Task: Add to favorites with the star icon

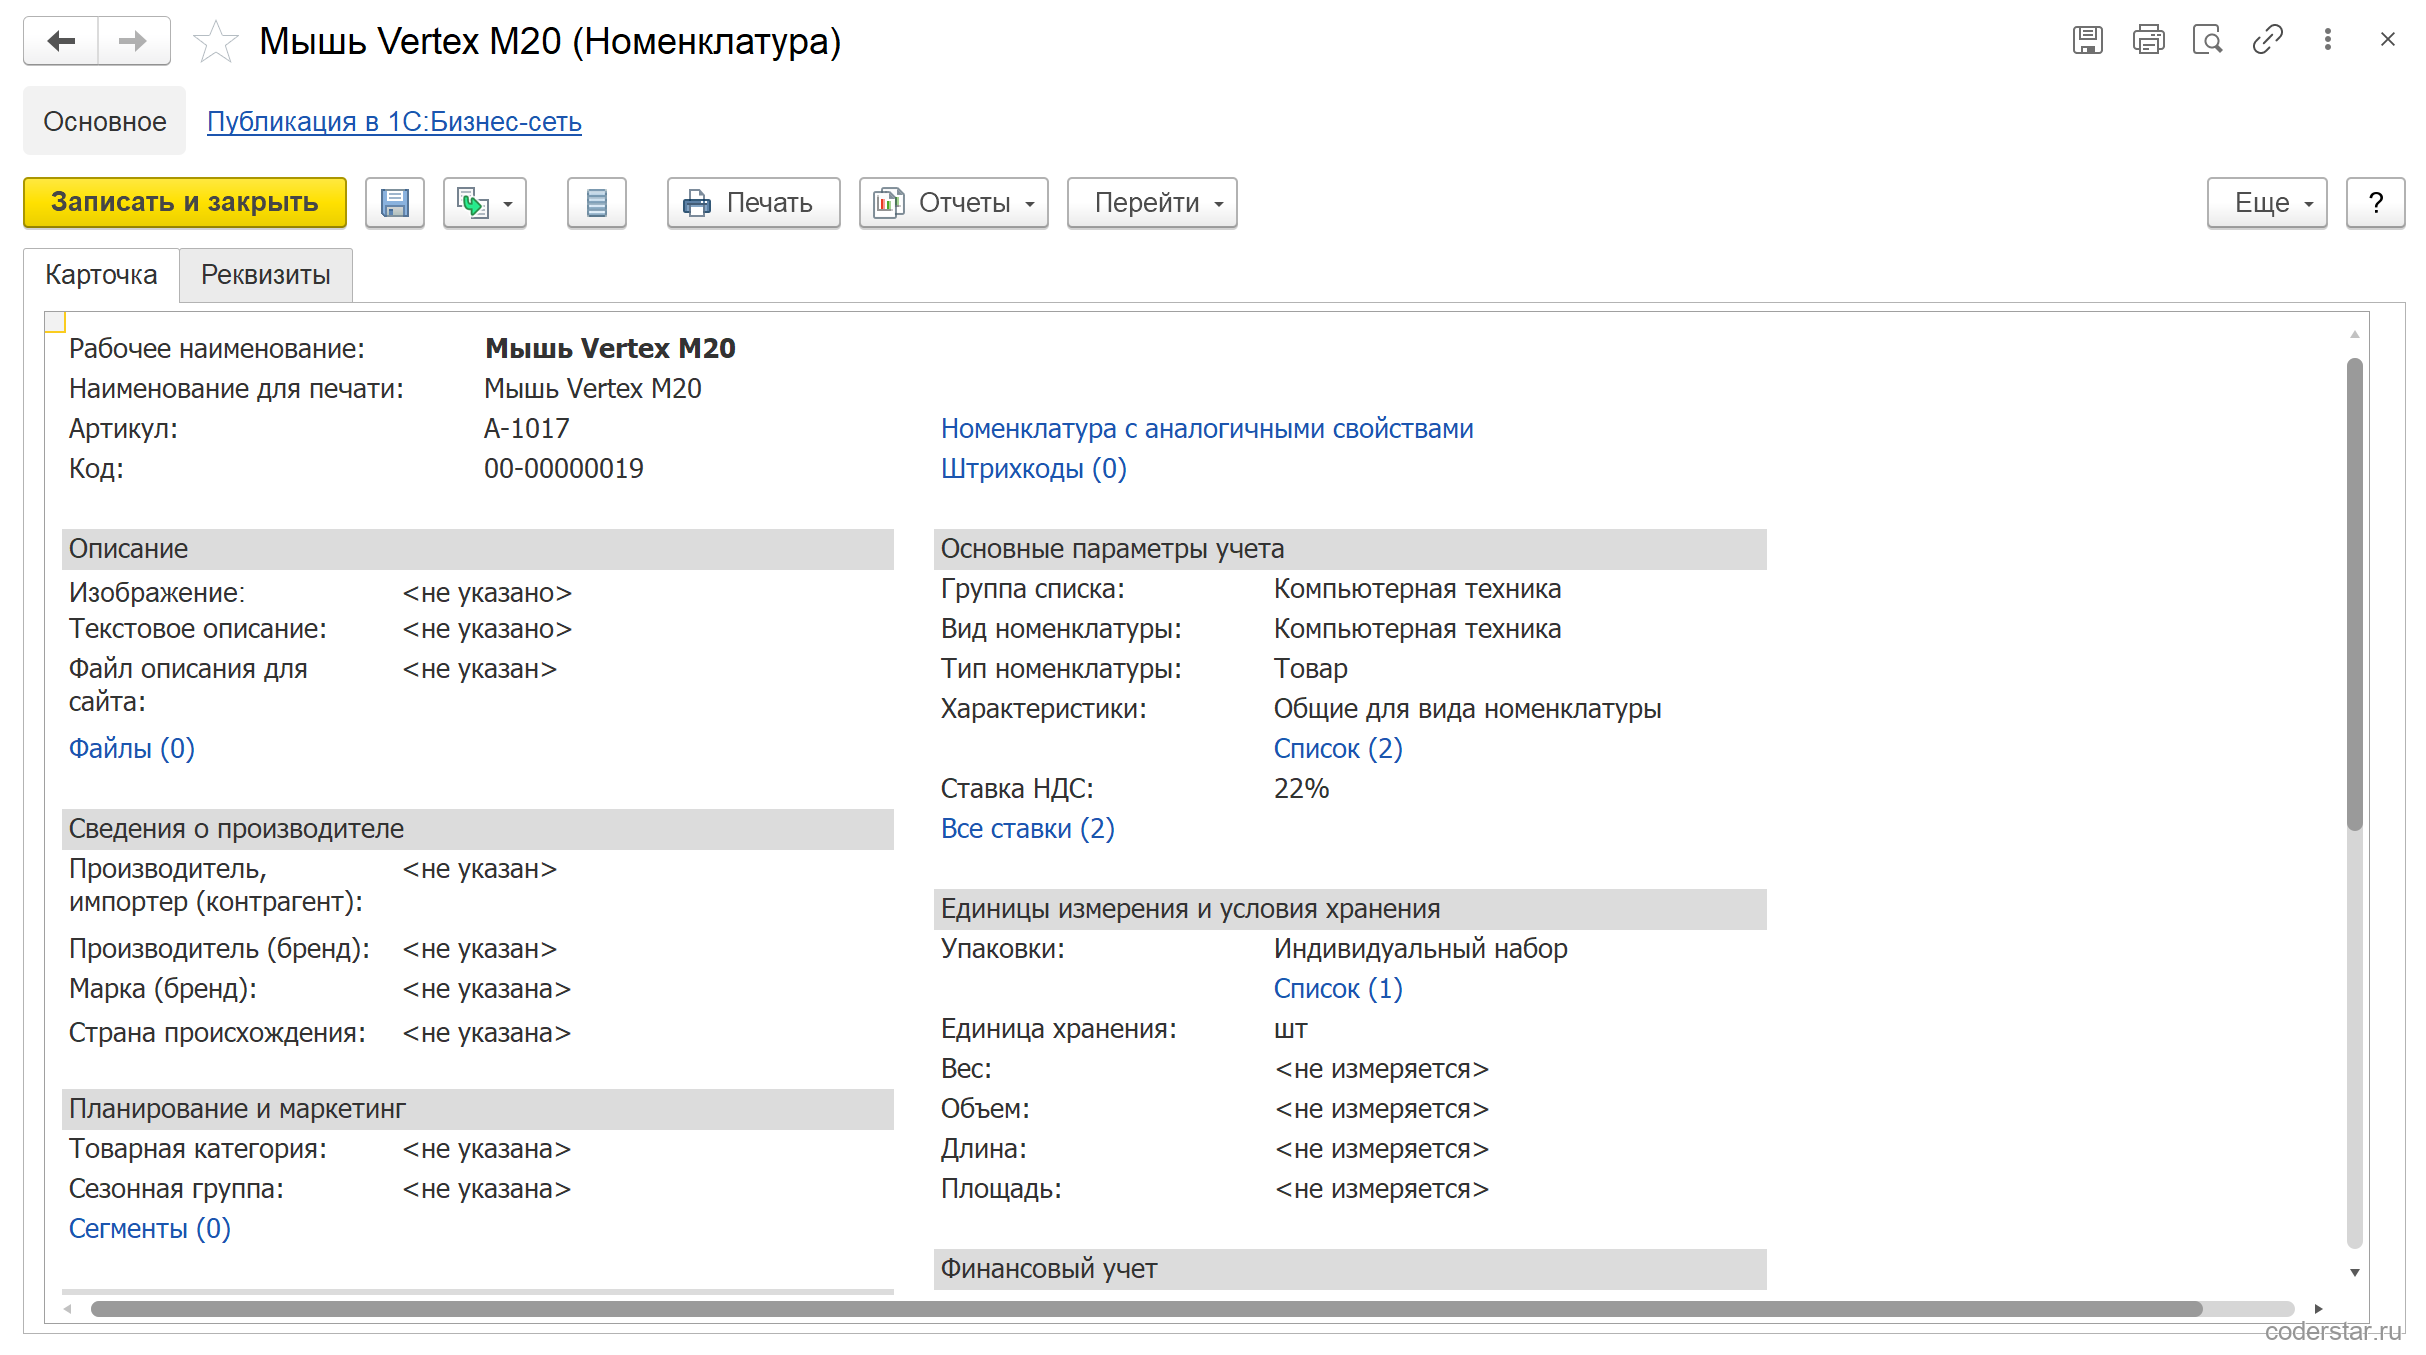Action: [x=215, y=42]
